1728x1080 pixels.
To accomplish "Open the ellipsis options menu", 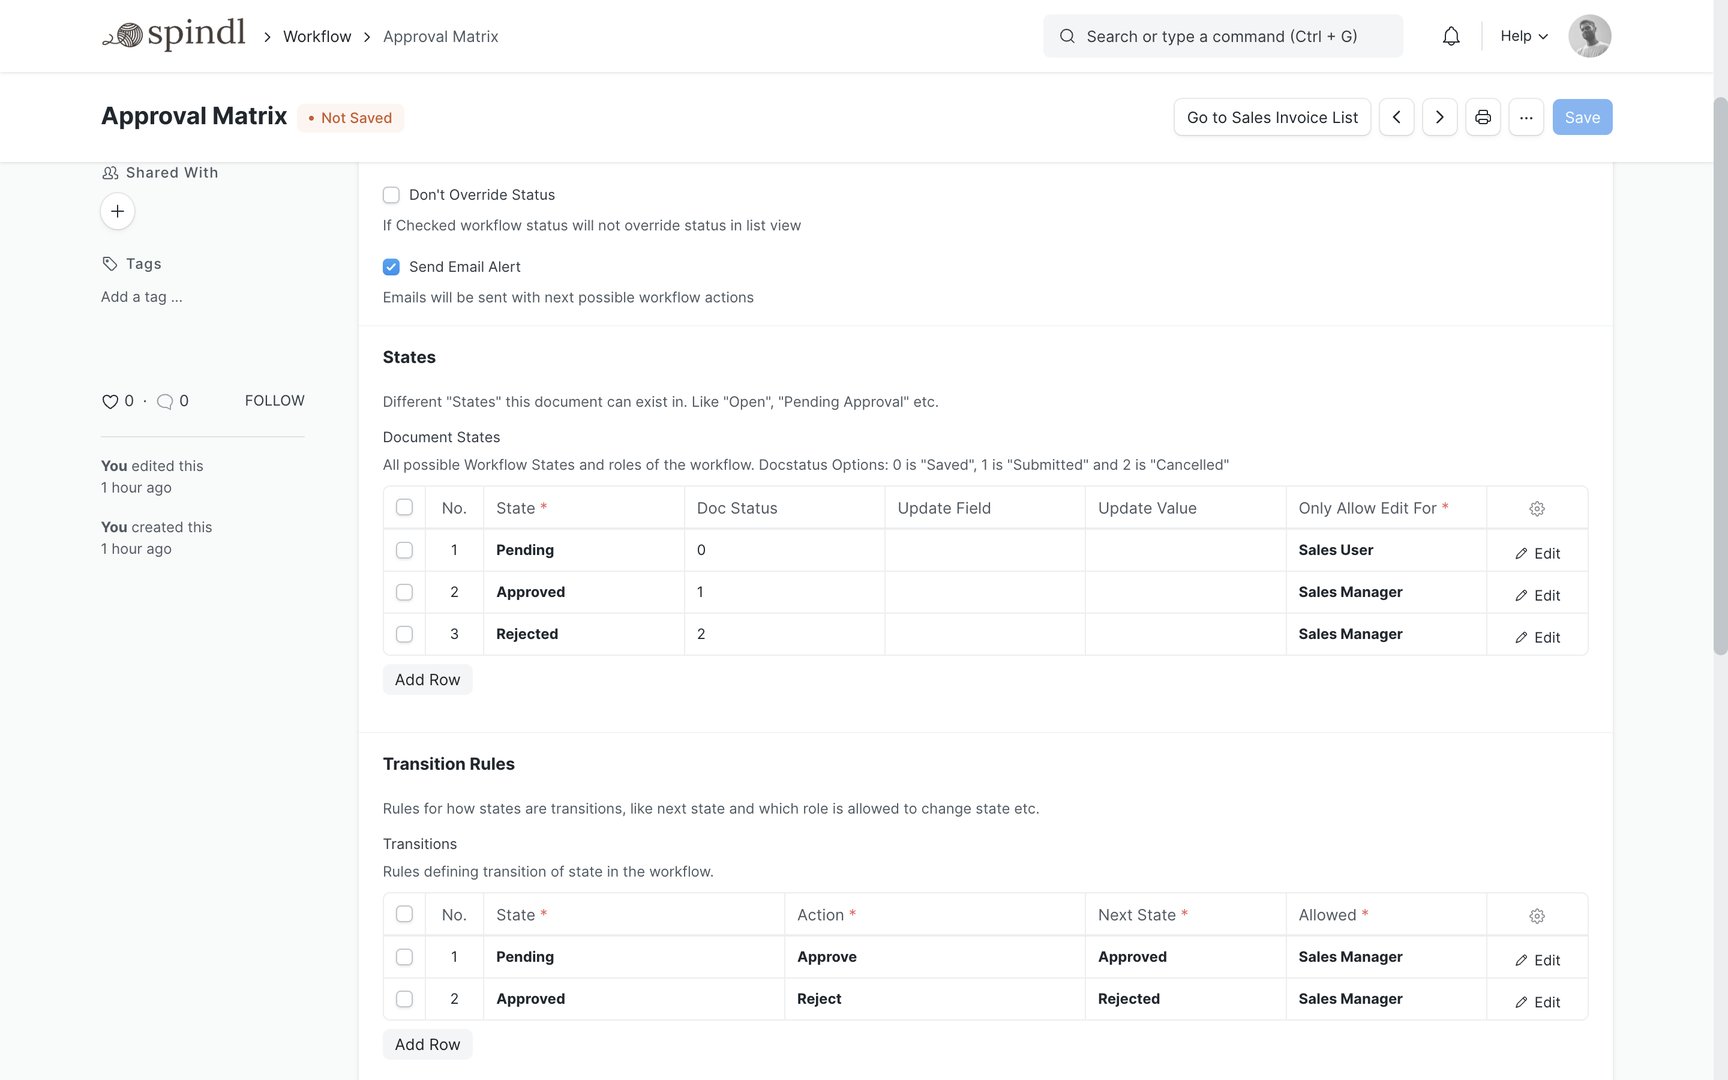I will point(1526,117).
